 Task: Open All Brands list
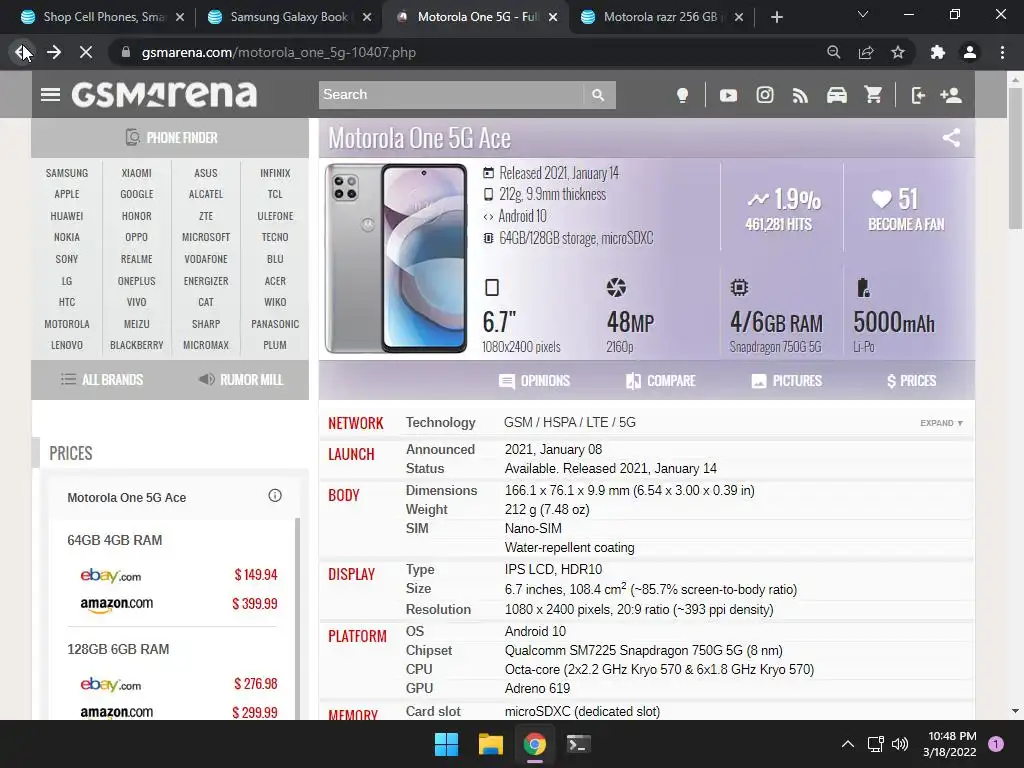tap(102, 379)
